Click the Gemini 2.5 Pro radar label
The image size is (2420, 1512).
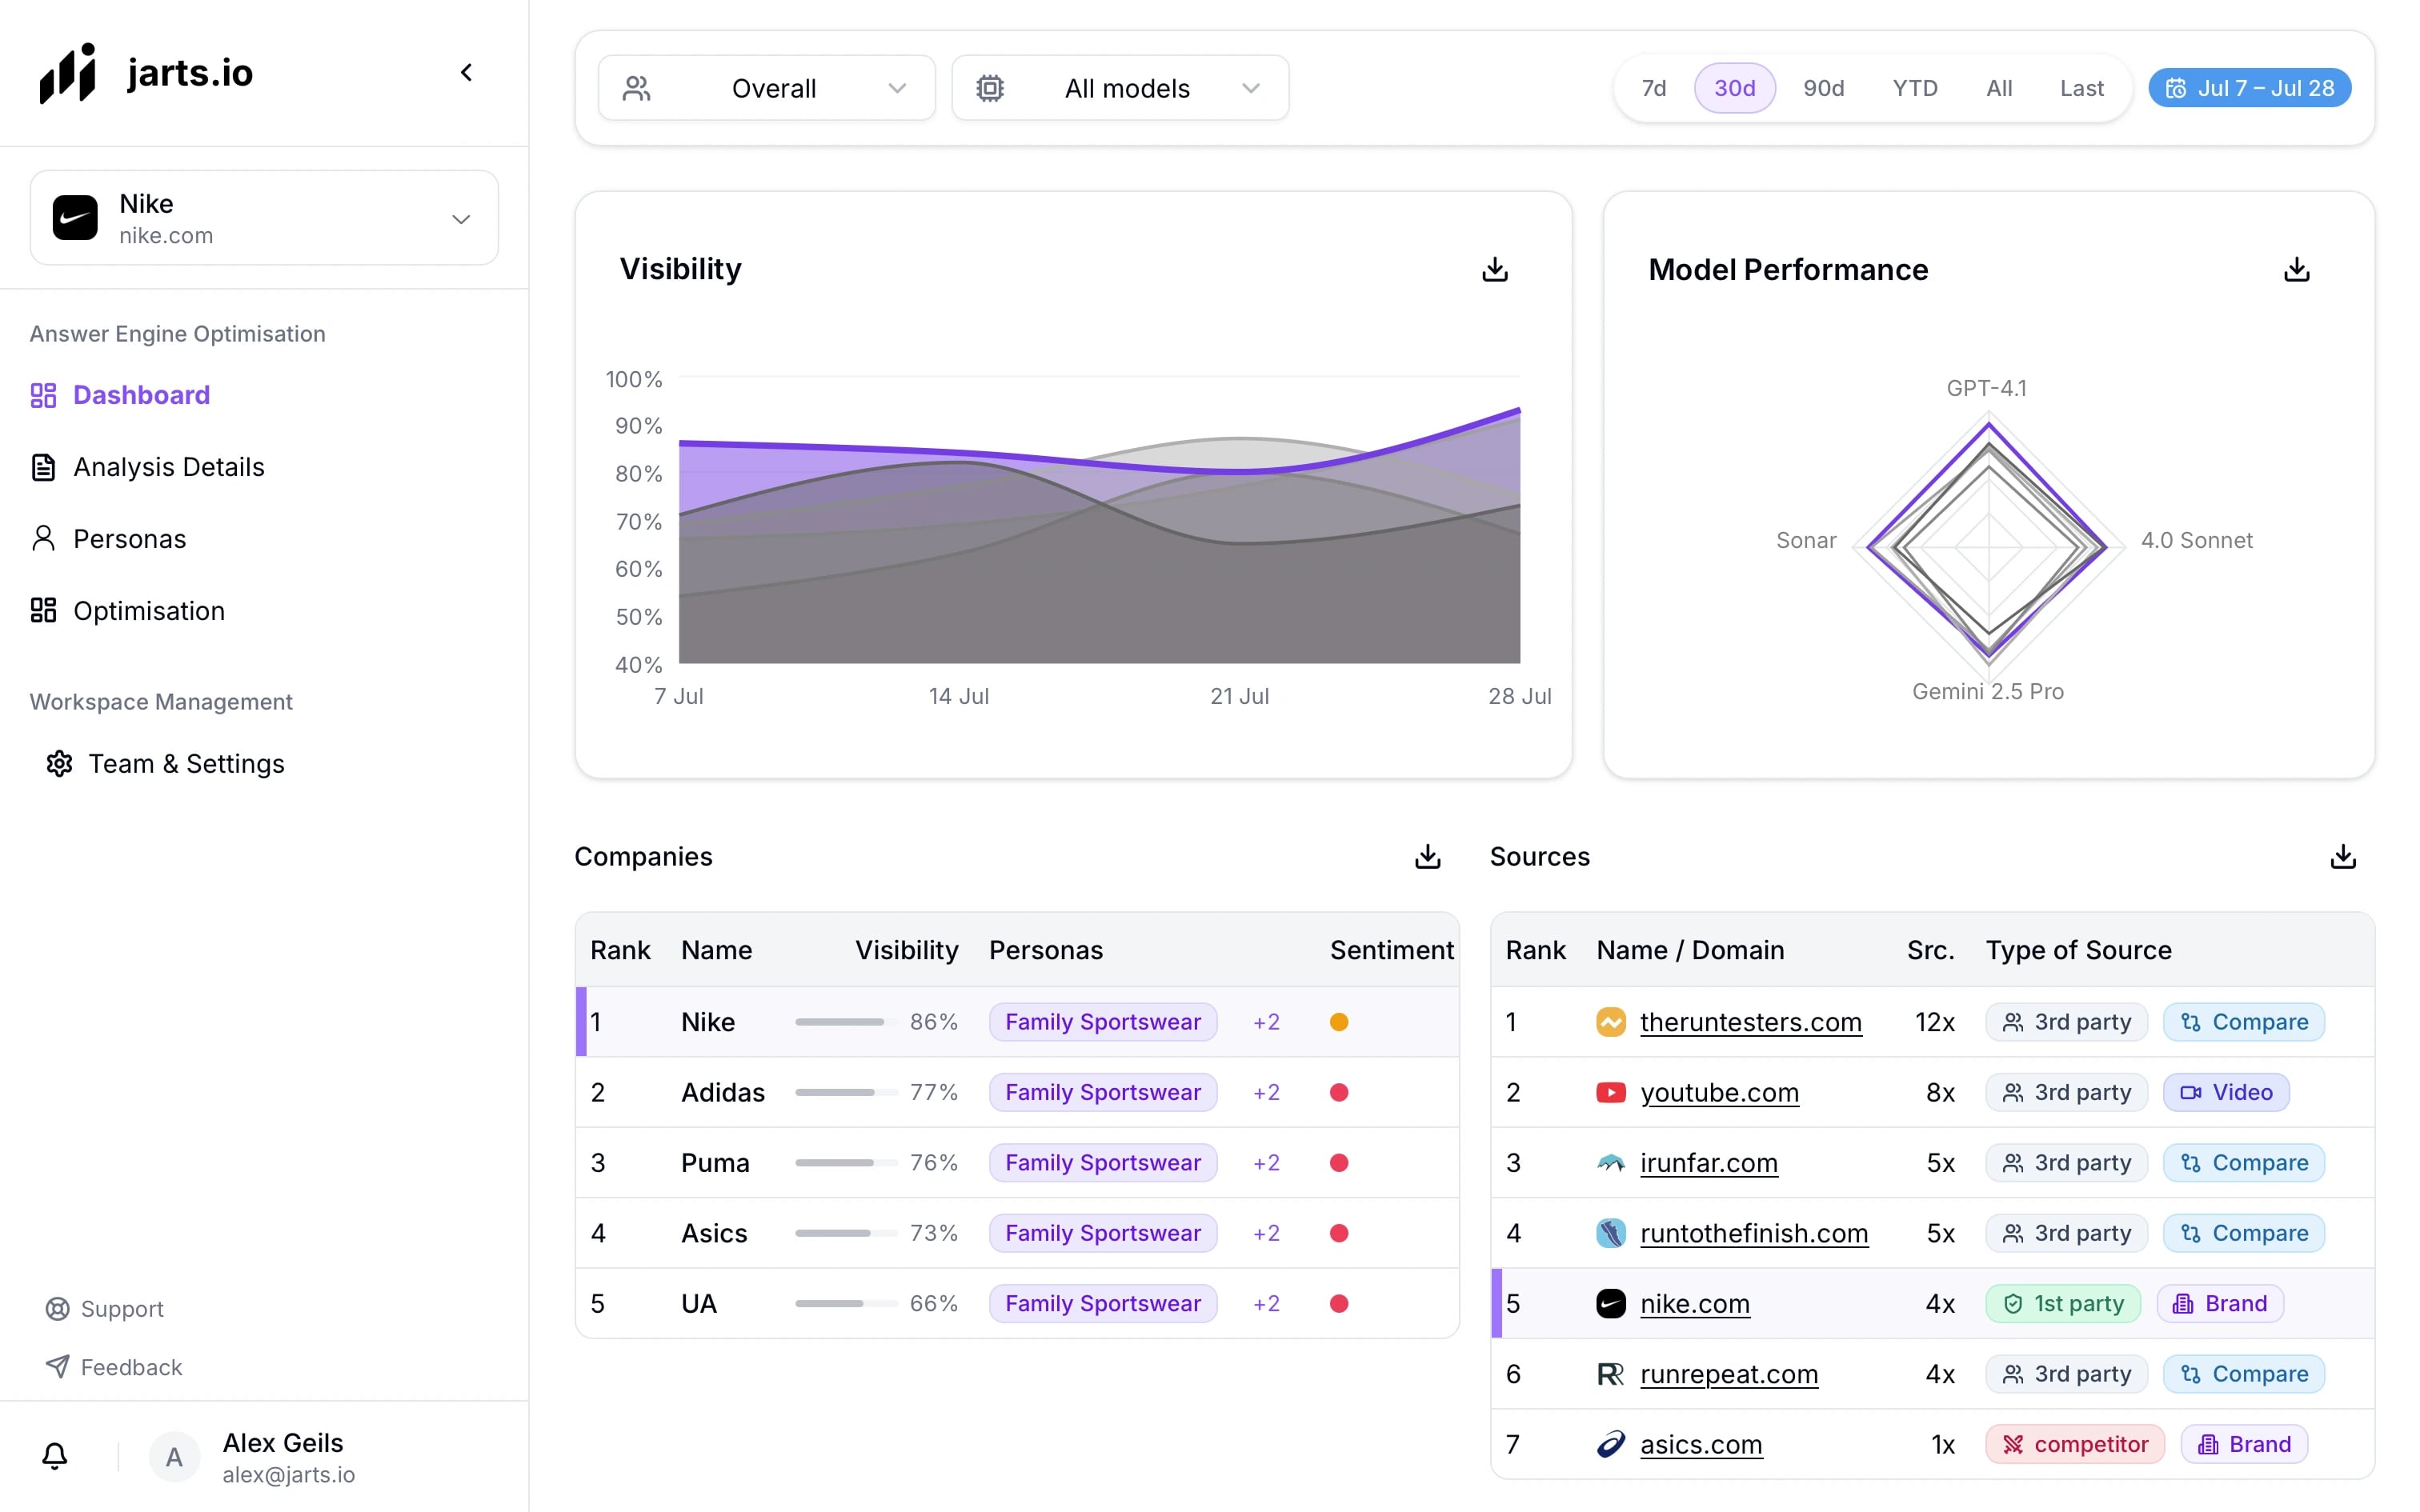(1987, 691)
